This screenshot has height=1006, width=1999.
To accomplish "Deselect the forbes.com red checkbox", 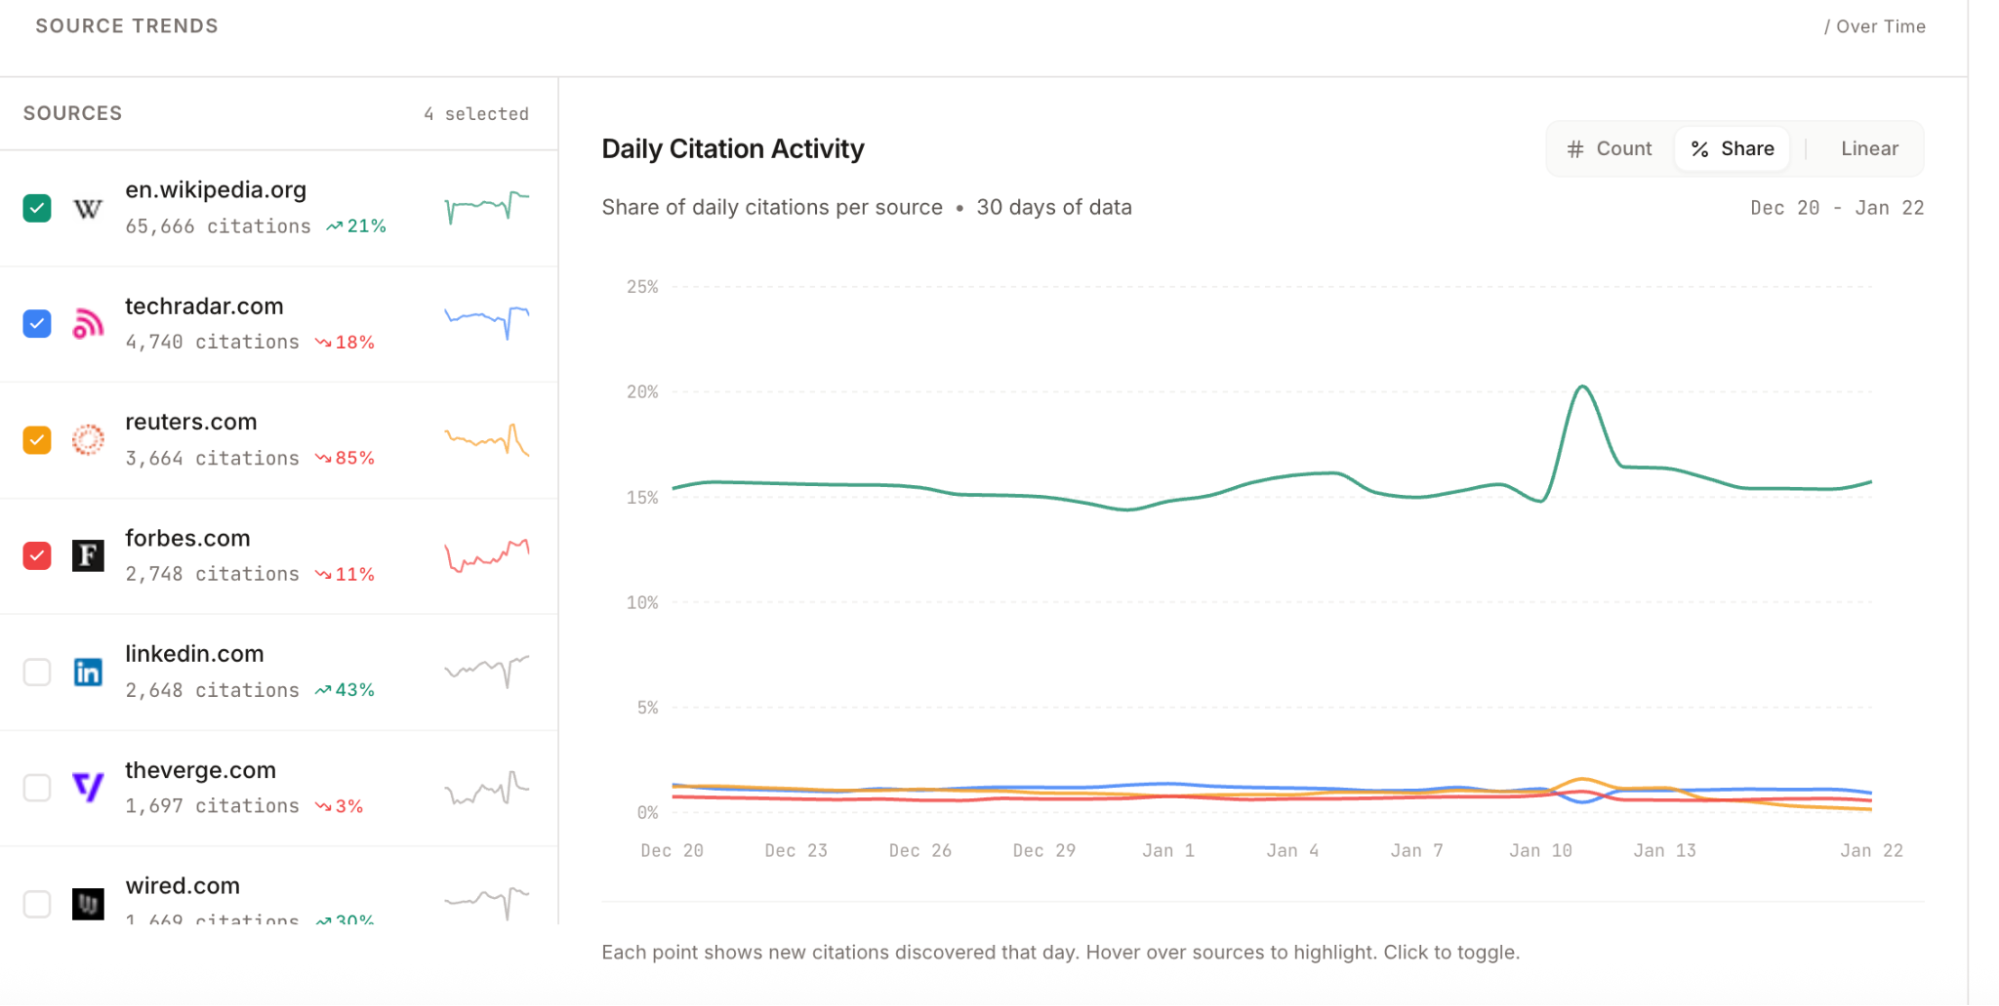I will [x=37, y=556].
